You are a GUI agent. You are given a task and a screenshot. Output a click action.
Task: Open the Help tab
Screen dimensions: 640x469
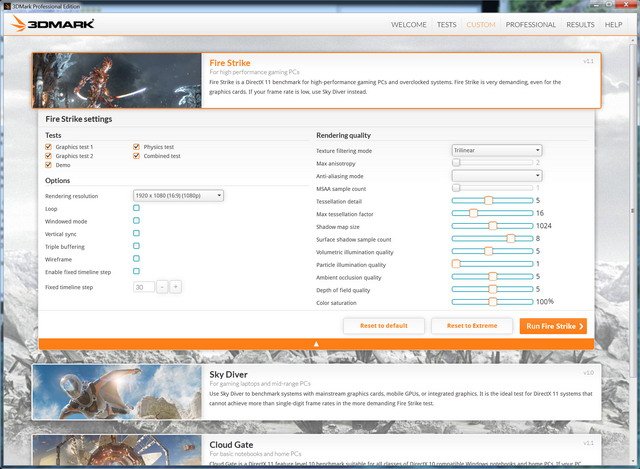point(613,24)
